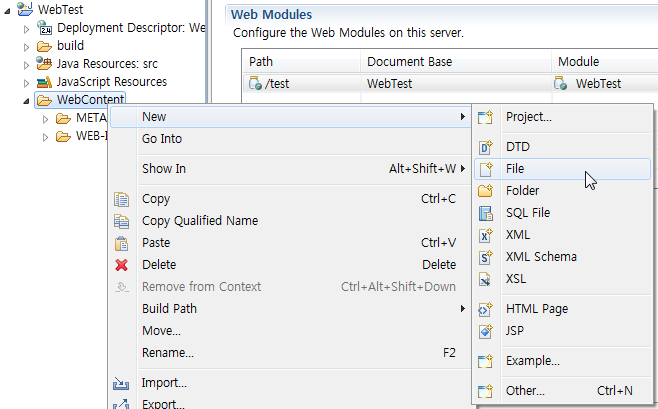This screenshot has height=409, width=658.
Task: Collapse the WebContent folder
Action: coord(26,101)
